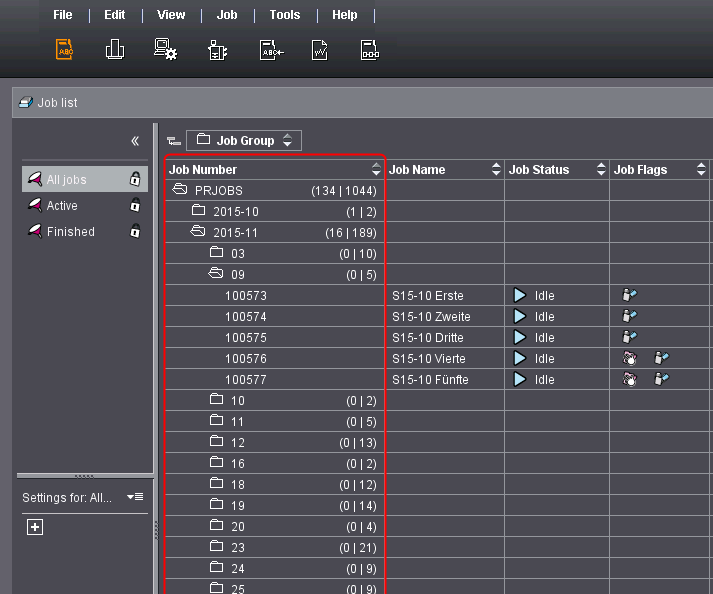Click the orange job list toolbar icon
This screenshot has width=713, height=594.
coord(65,50)
